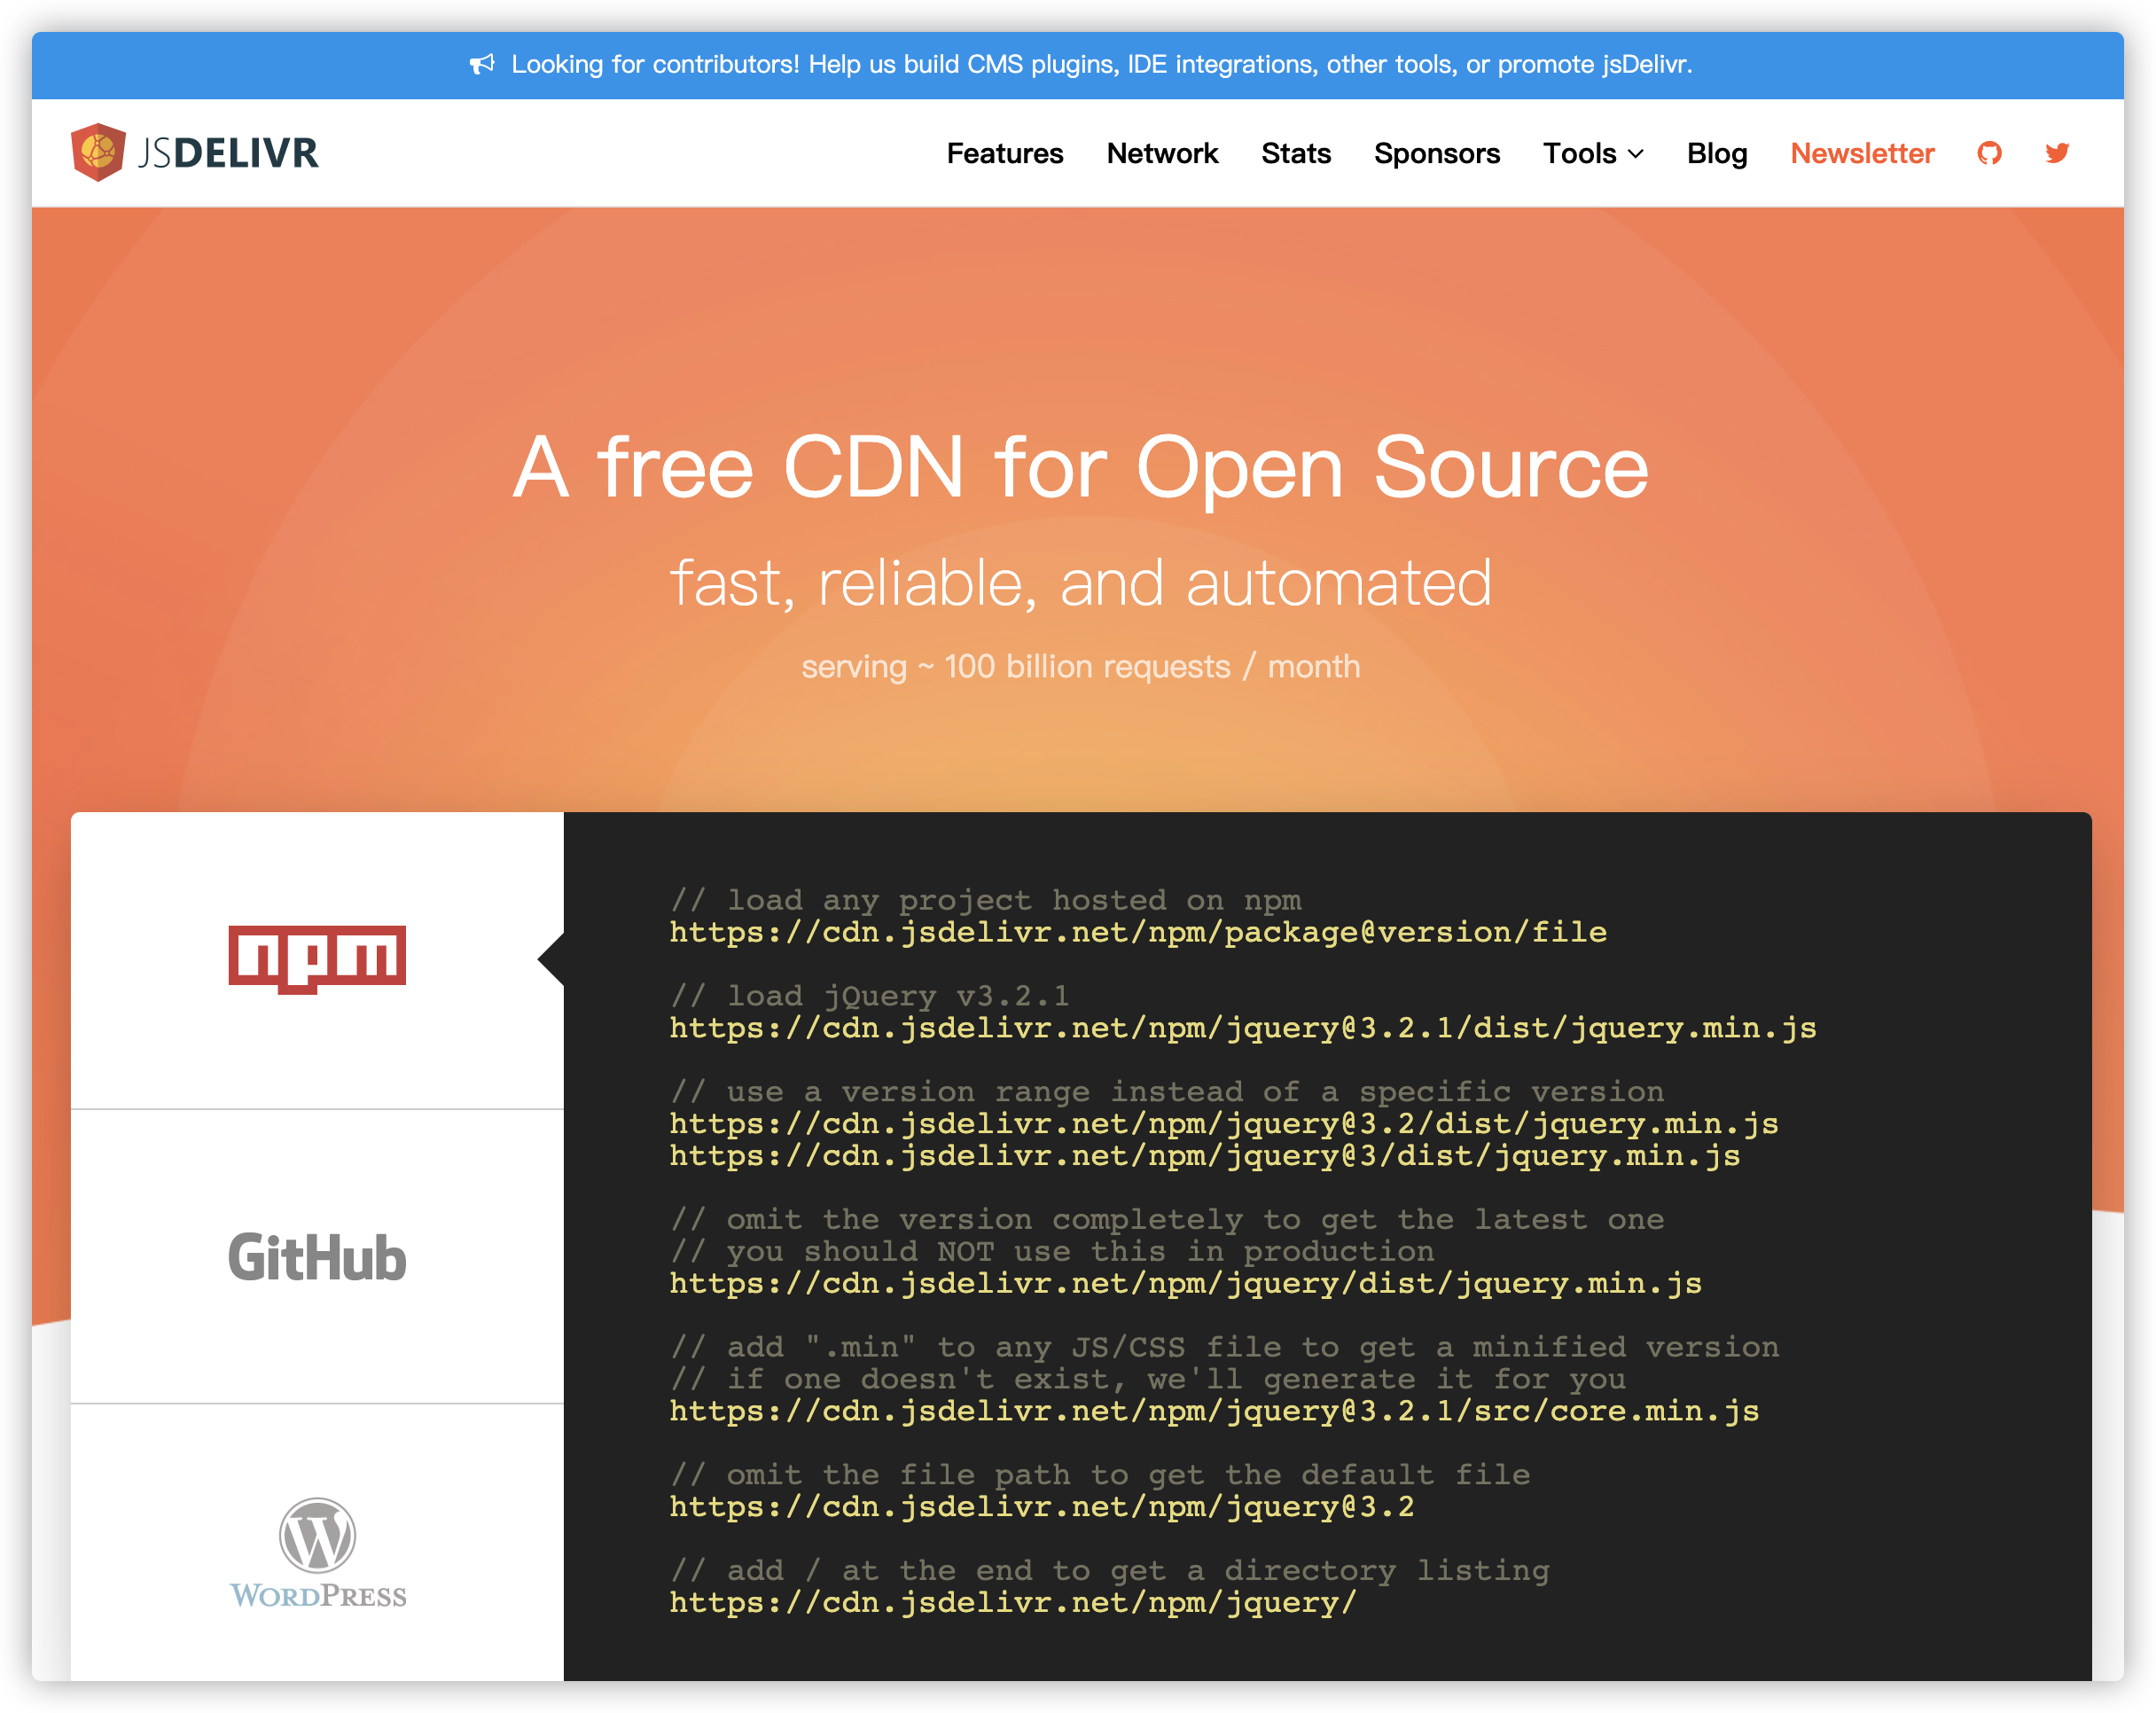2156x1713 pixels.
Task: Expand the Tools dropdown menu
Action: click(x=1580, y=153)
